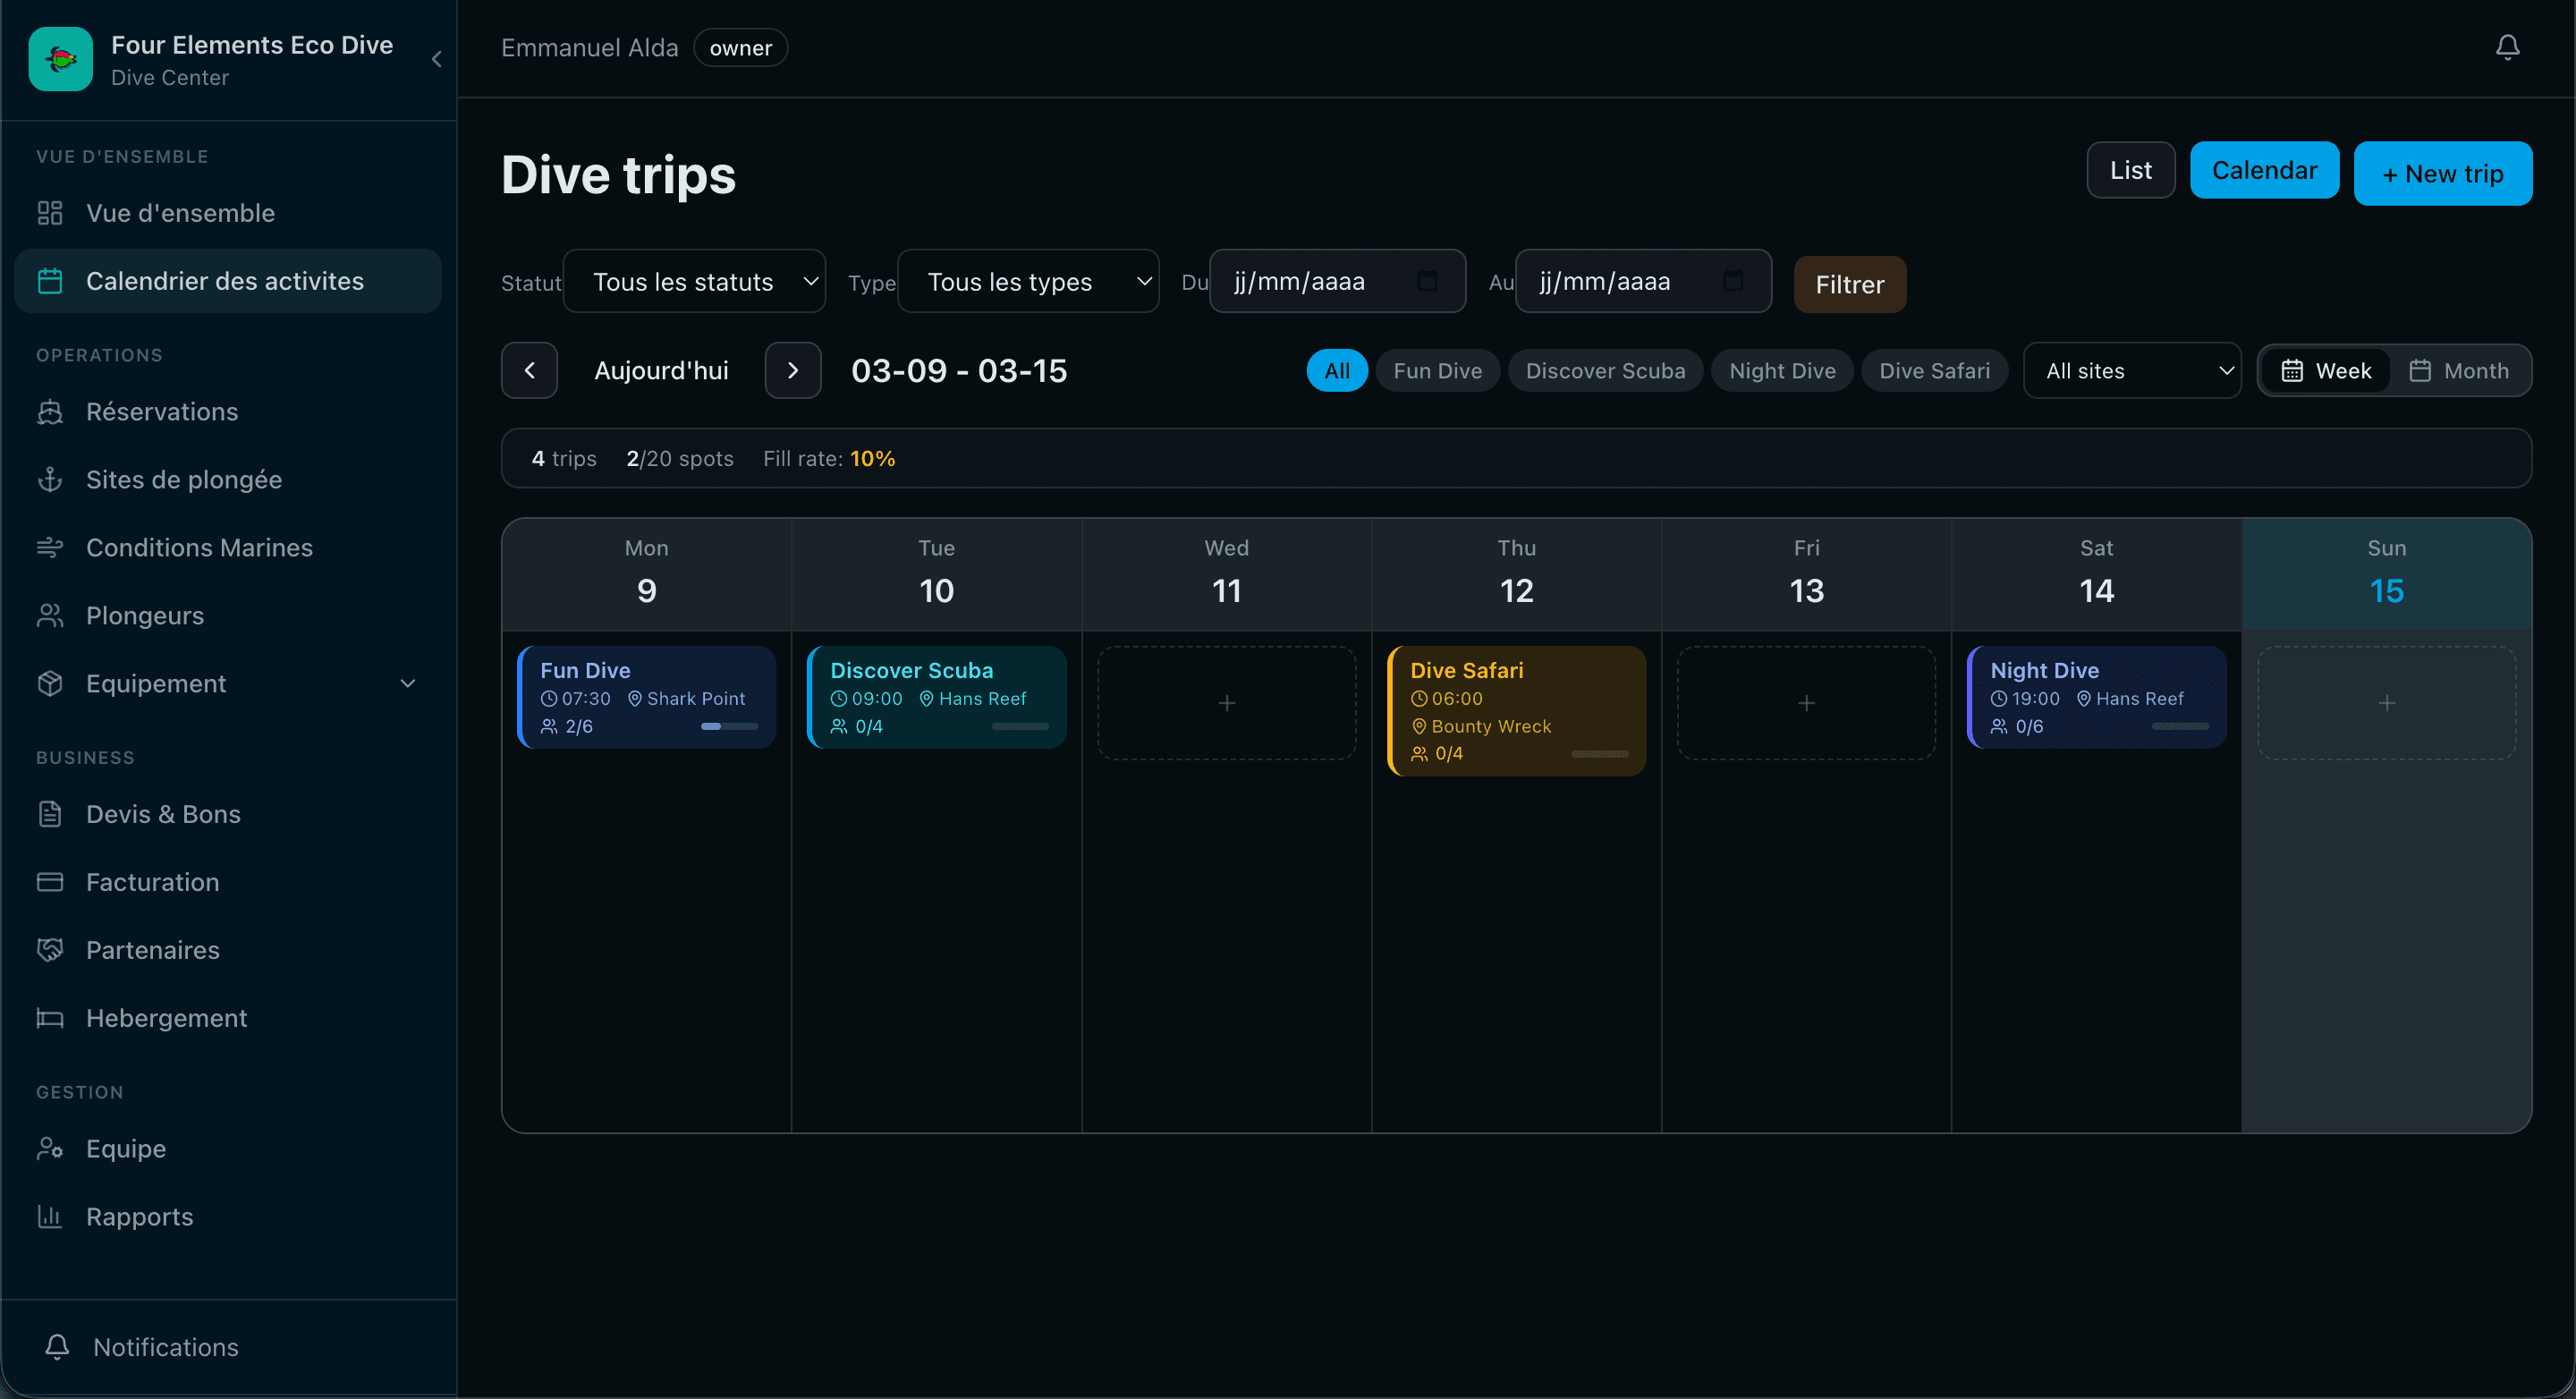Enable the Night Dive filter

pyautogui.click(x=1782, y=370)
